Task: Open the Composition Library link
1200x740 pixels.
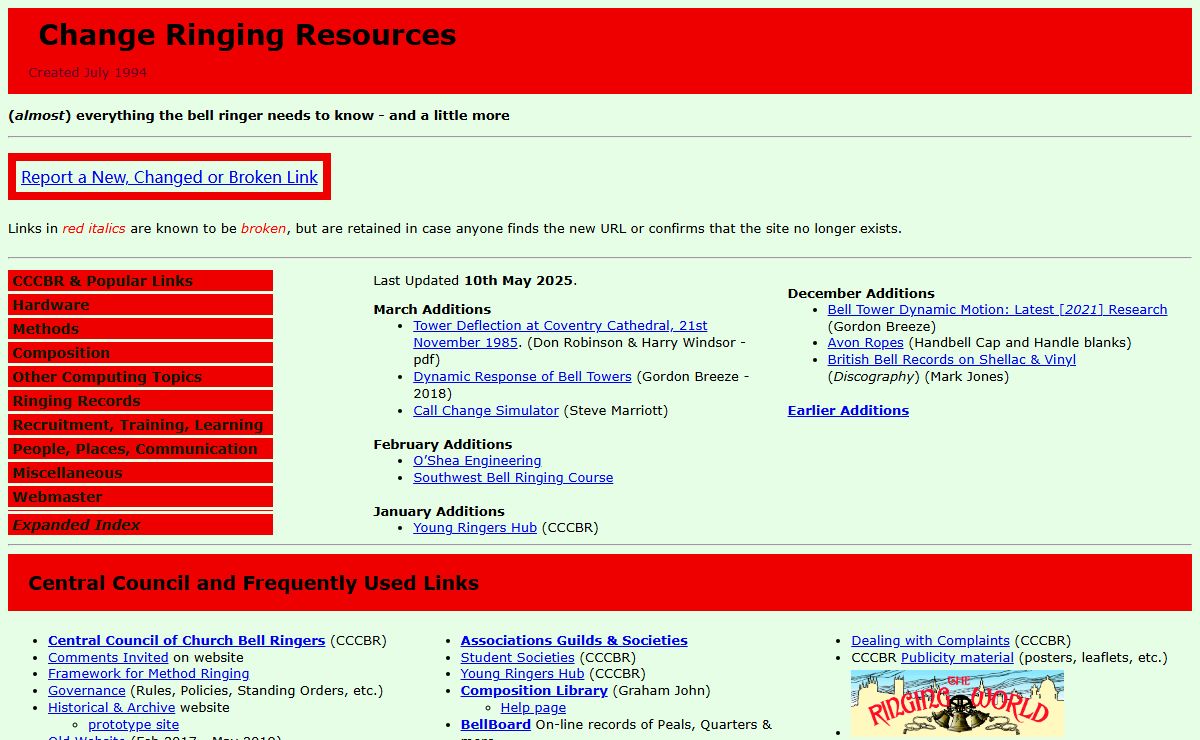Action: 534,690
